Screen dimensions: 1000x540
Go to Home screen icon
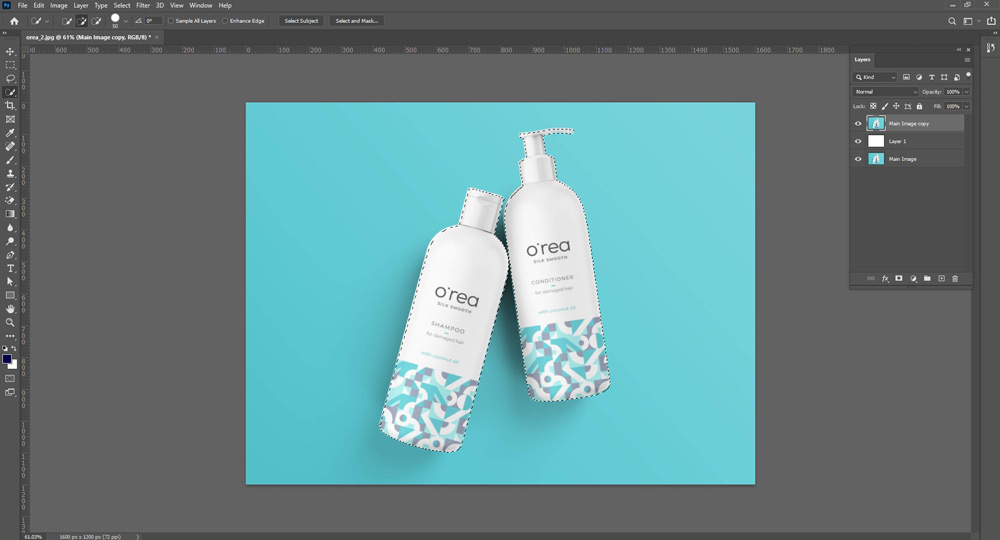14,21
